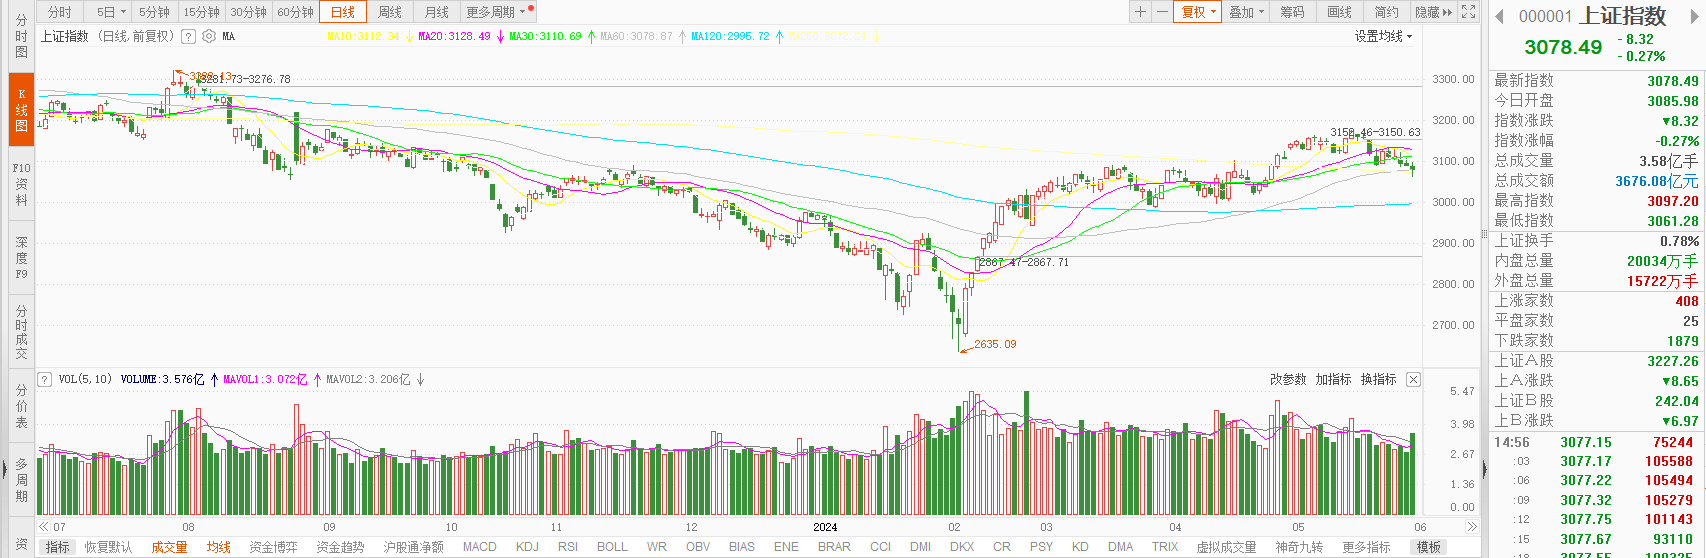The width and height of the screenshot is (1706, 558).
Task: Switch to 分时 chart tab
Action: (60, 12)
